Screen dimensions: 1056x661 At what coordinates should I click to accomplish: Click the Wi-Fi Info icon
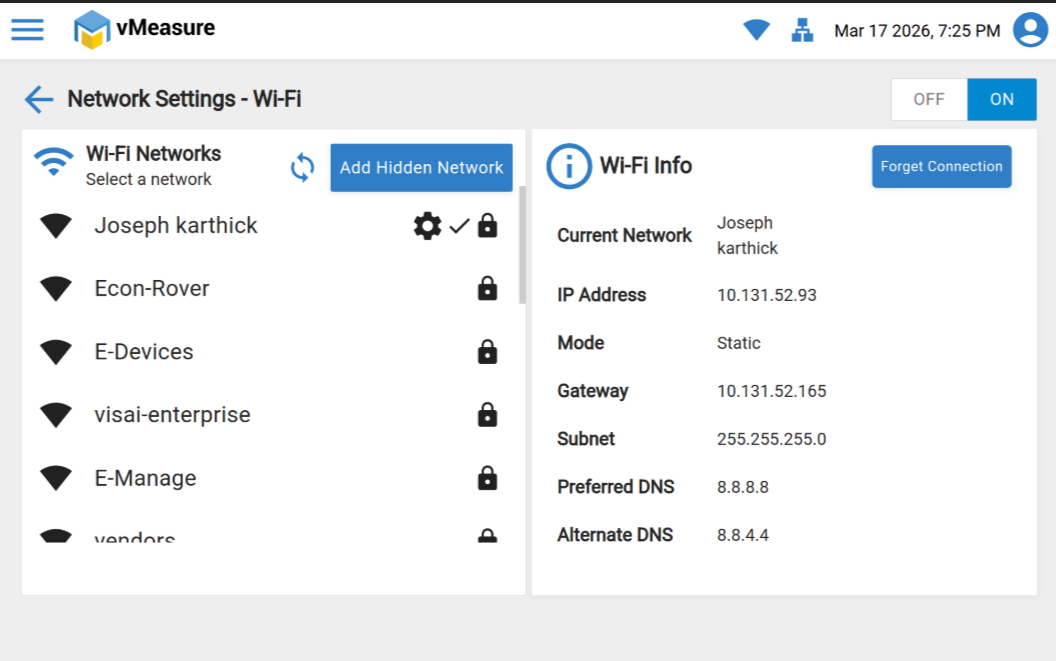(569, 166)
